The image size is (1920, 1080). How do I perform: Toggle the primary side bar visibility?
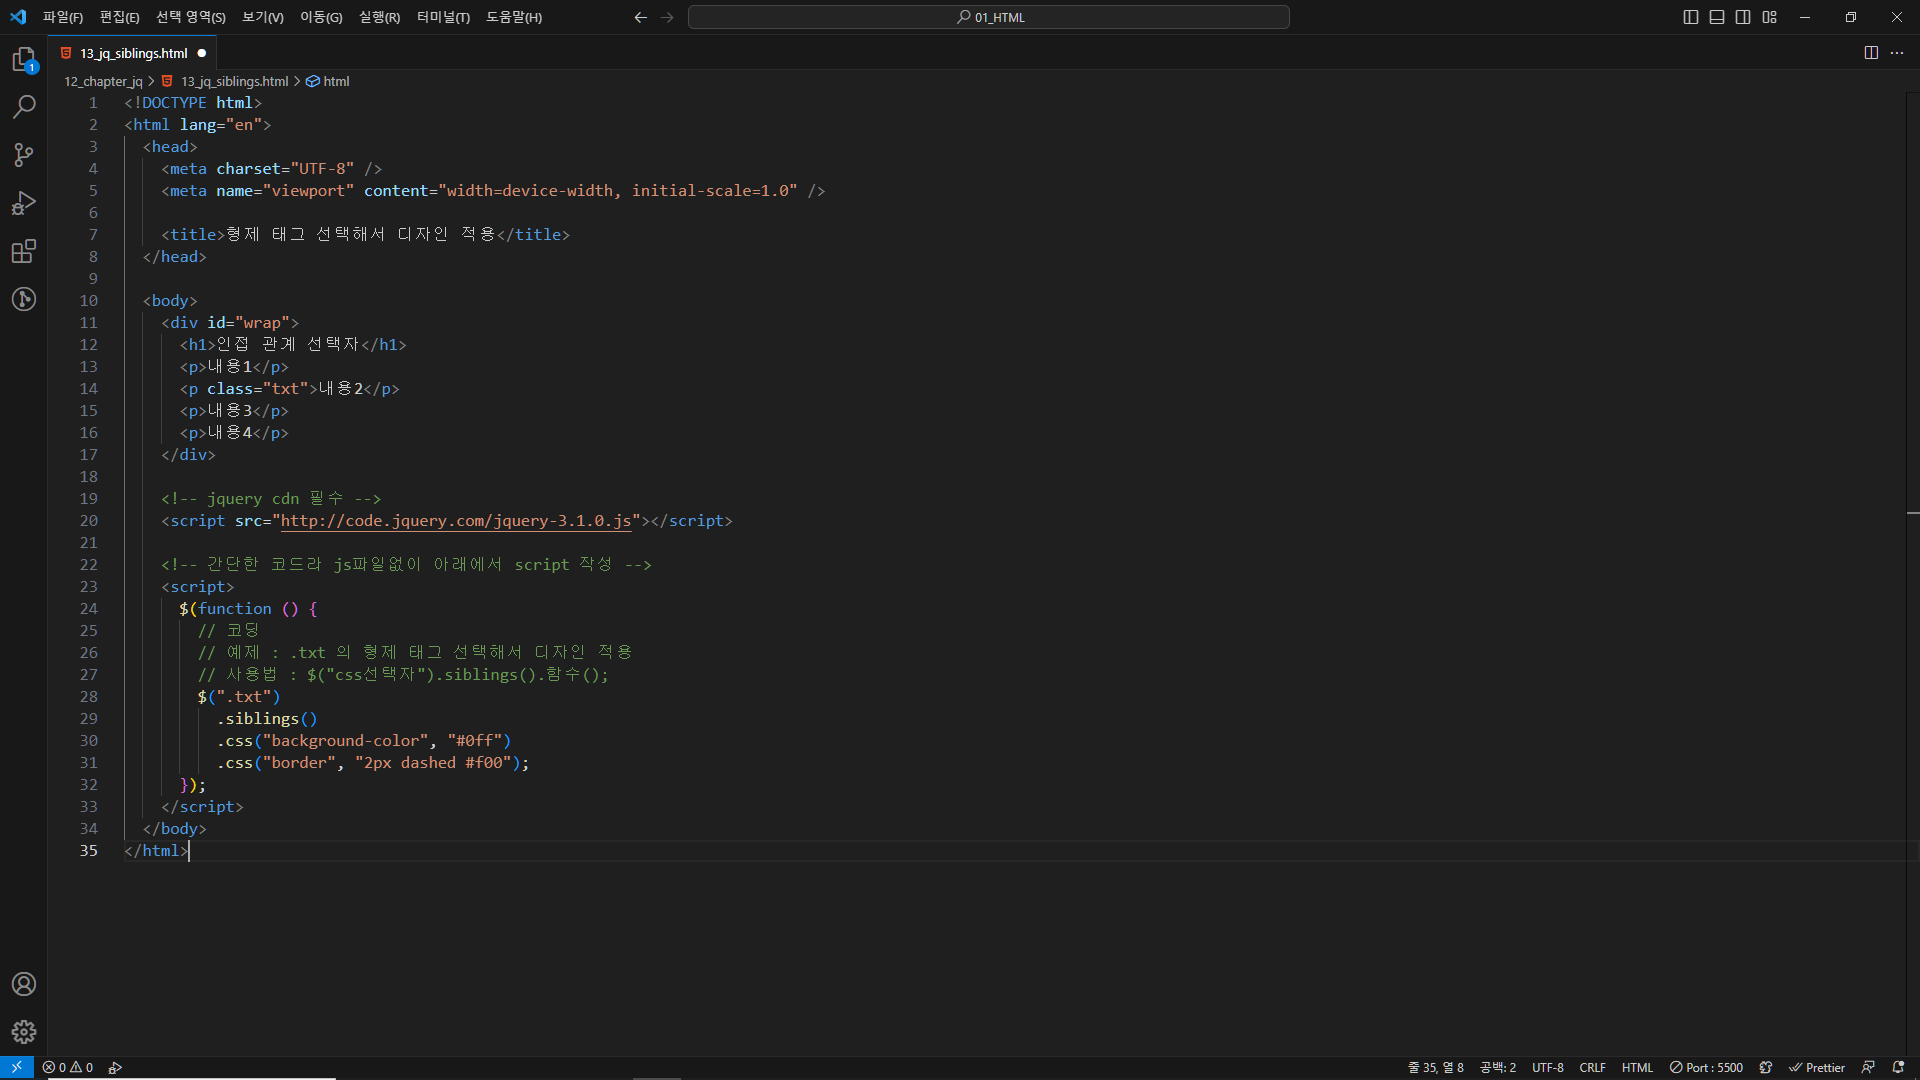click(1691, 17)
